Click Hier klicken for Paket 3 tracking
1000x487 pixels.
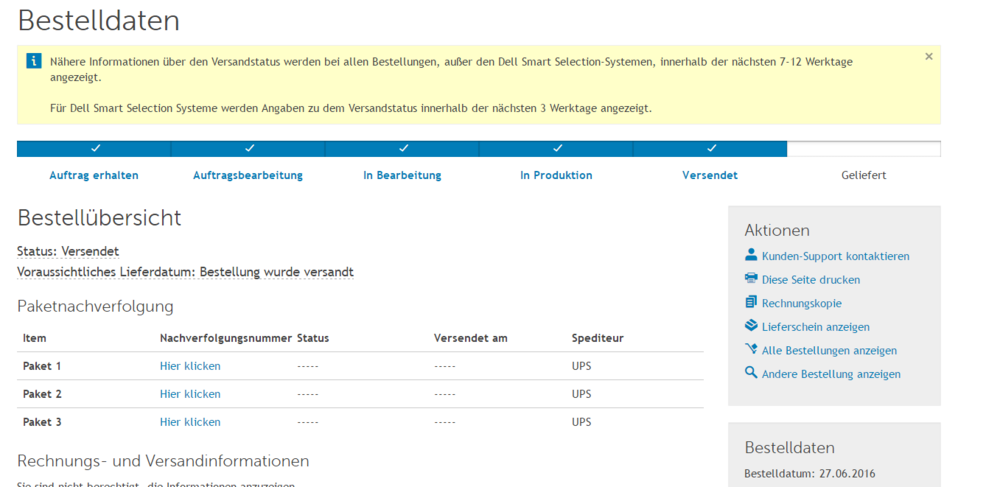coord(190,422)
